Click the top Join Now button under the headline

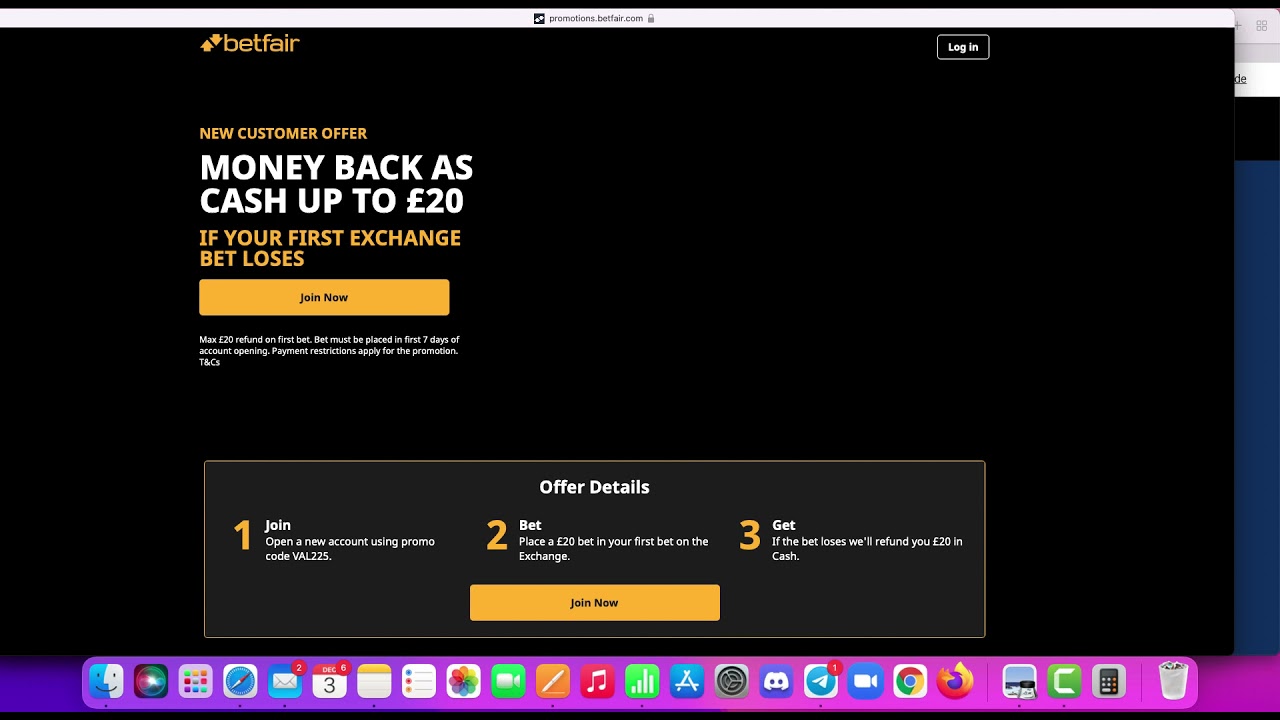[324, 297]
